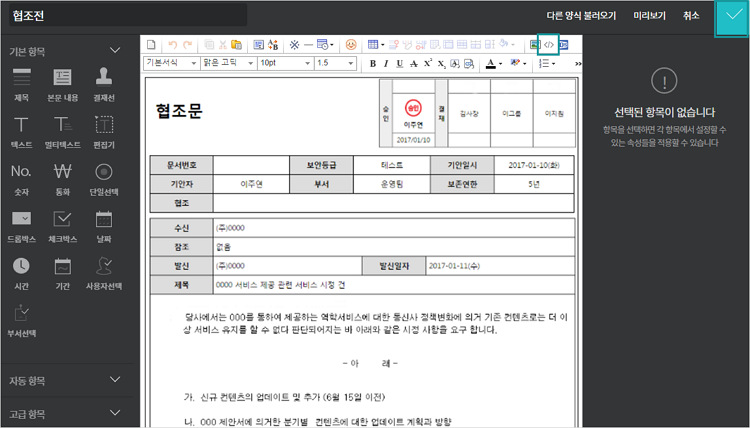Open the 10pt font size dropdown
Viewport: 750px width, 428px height.
[284, 63]
